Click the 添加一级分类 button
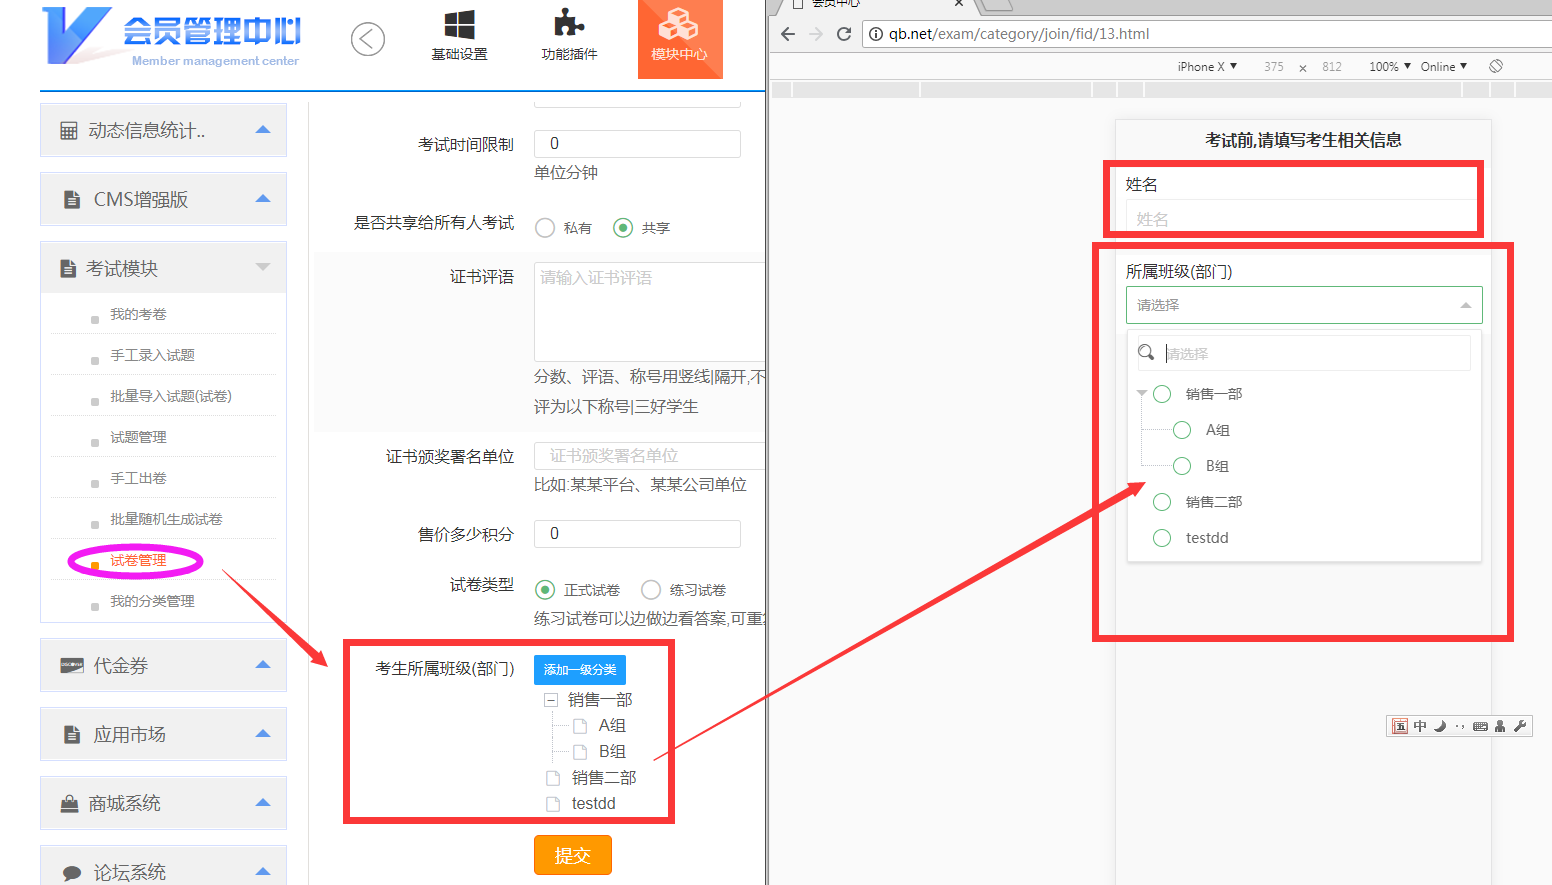Screen dimensions: 1552x885 coord(580,670)
